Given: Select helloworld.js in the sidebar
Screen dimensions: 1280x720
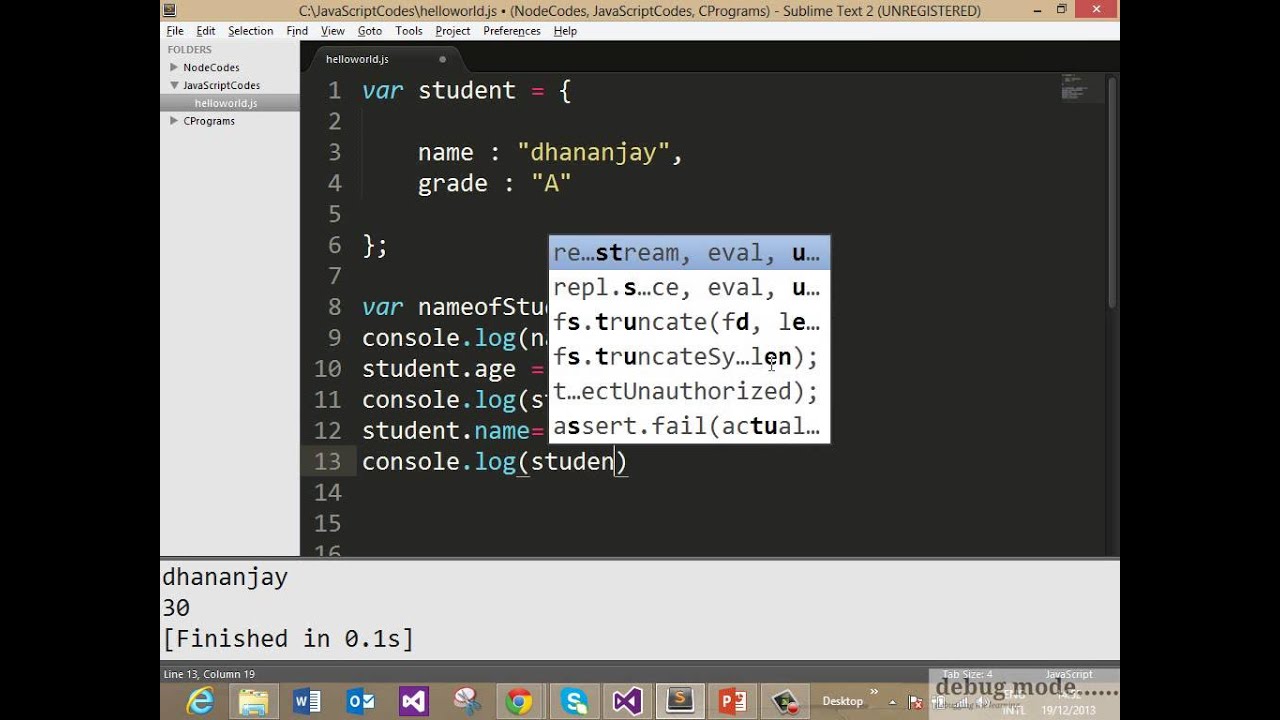Looking at the screenshot, I should (x=226, y=103).
